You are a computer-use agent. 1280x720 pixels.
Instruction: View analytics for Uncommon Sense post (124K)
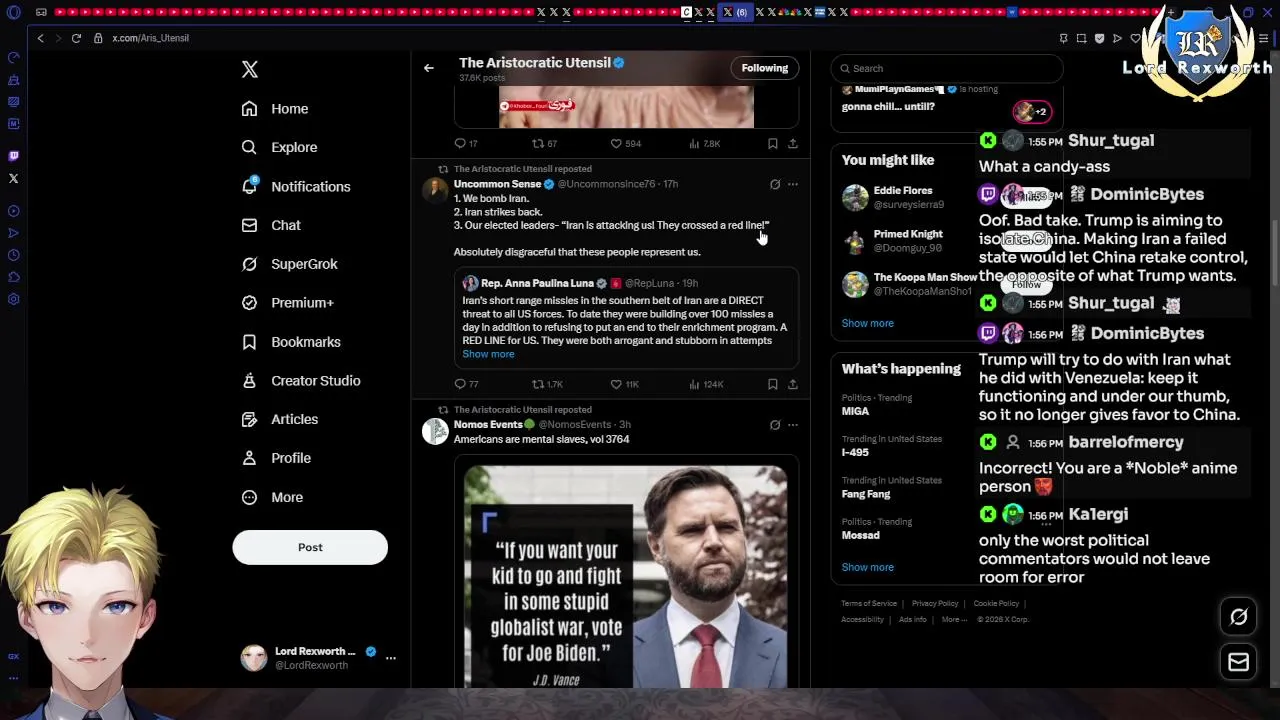point(706,384)
